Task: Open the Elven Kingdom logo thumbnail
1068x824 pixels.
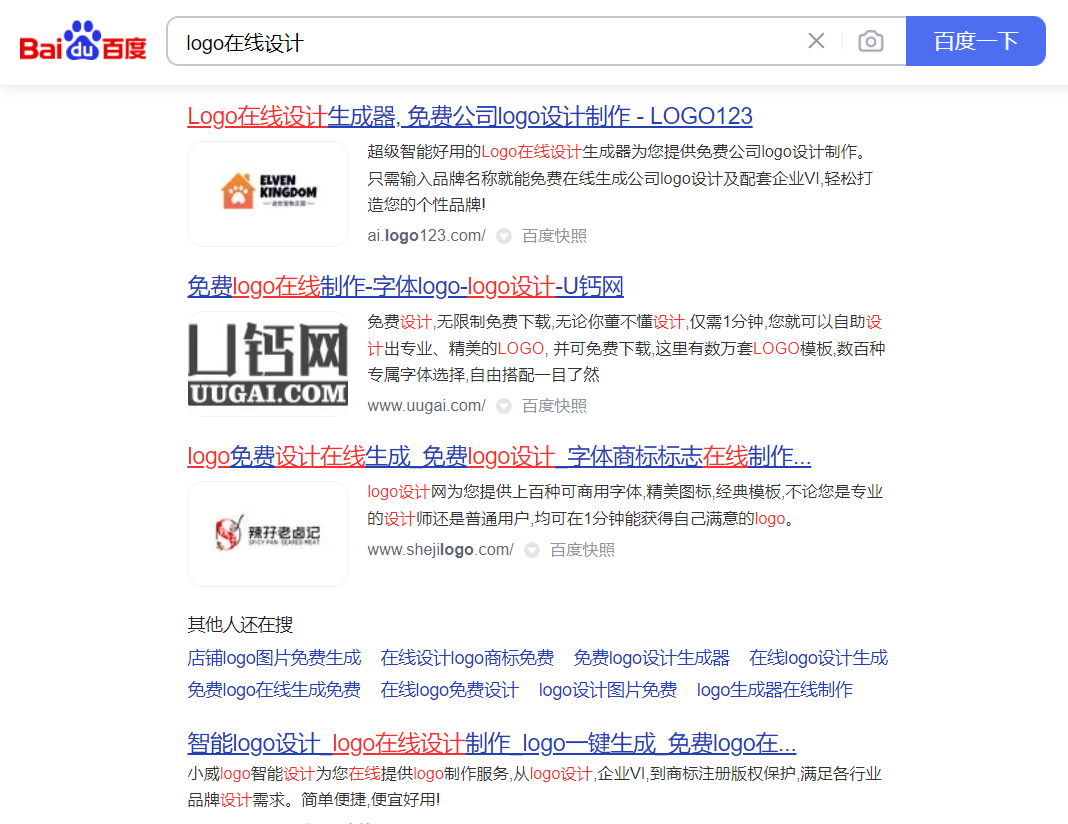Action: [268, 193]
